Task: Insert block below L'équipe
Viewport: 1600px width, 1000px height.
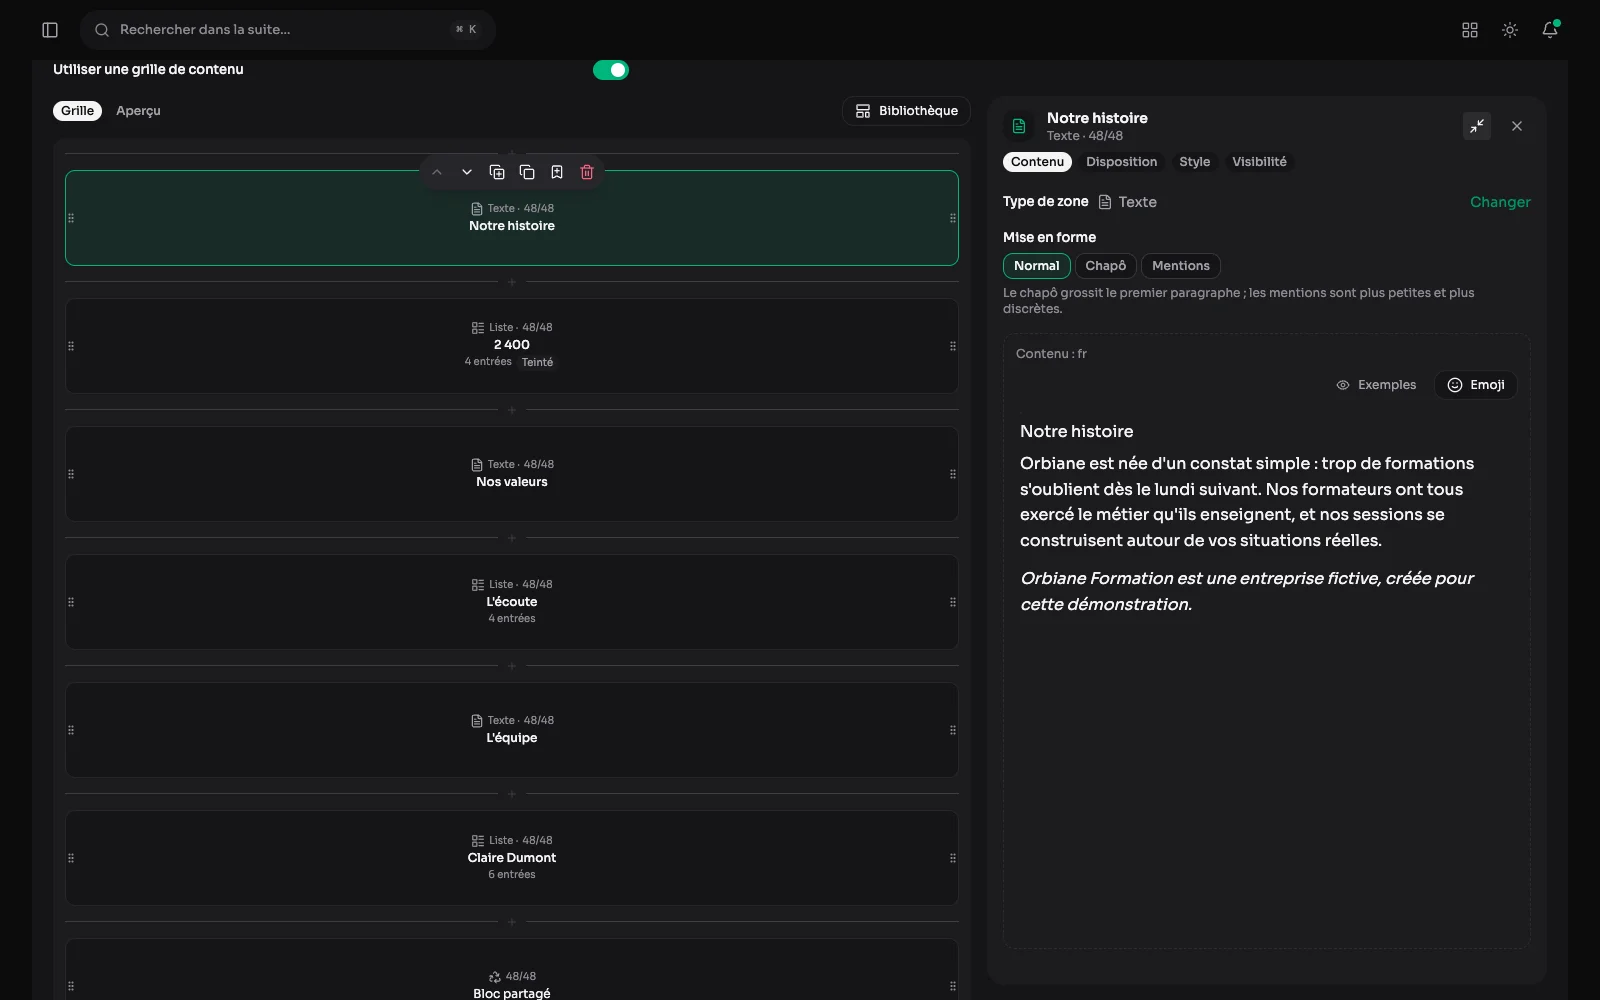Action: [x=512, y=794]
